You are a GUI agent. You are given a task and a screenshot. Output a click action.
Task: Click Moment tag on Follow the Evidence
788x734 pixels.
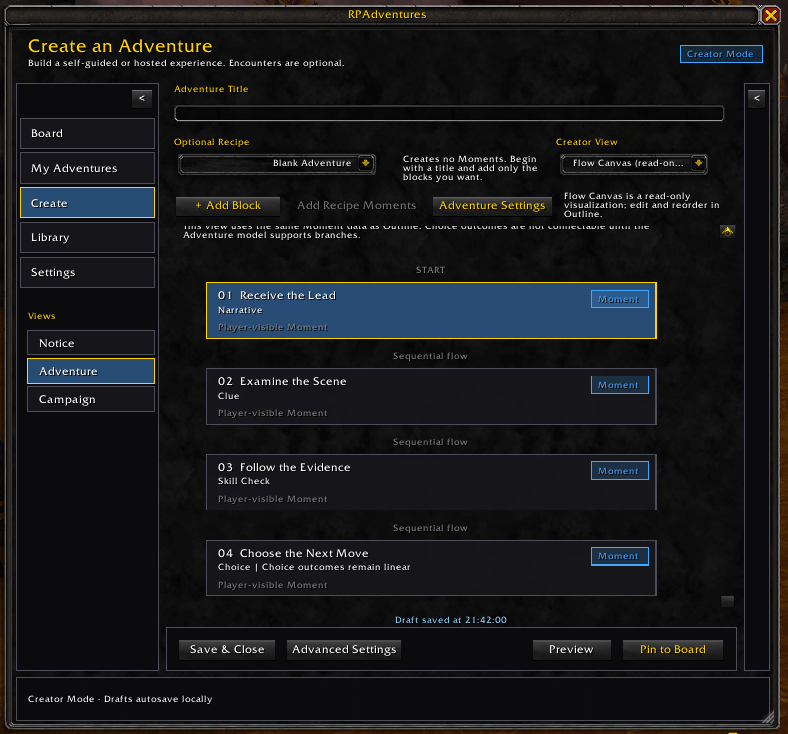click(620, 471)
